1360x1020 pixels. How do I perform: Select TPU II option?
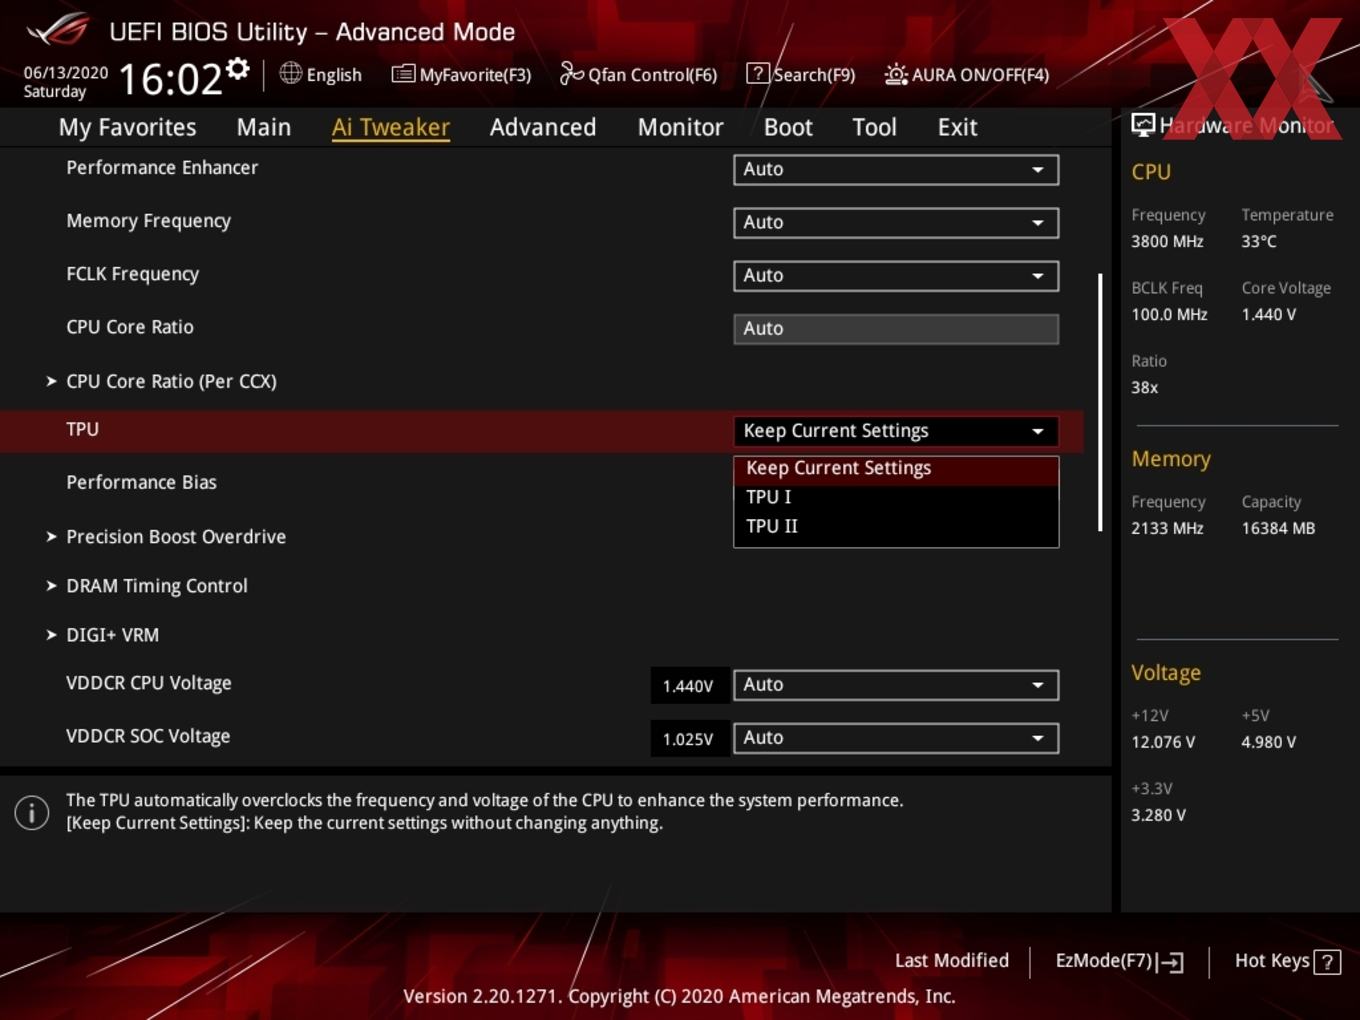896,526
